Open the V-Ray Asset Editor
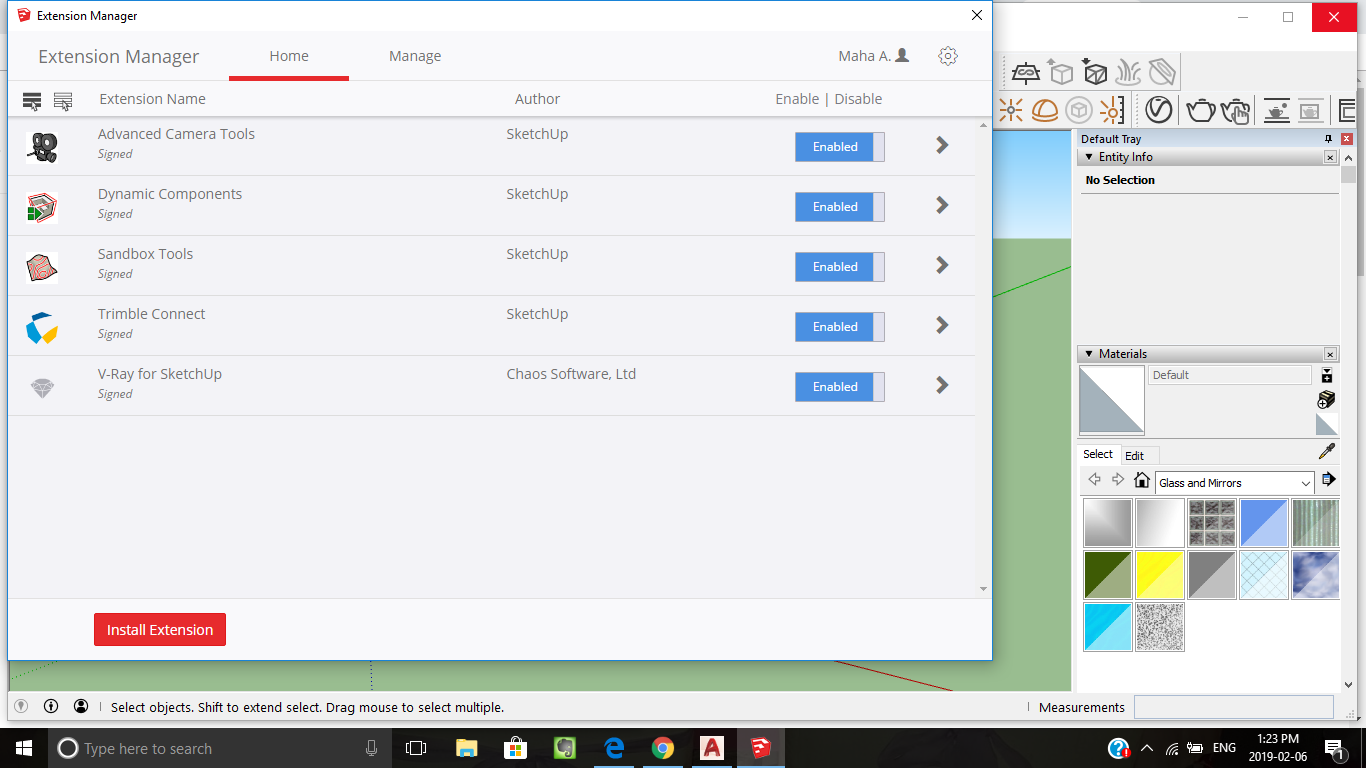 [x=1159, y=110]
